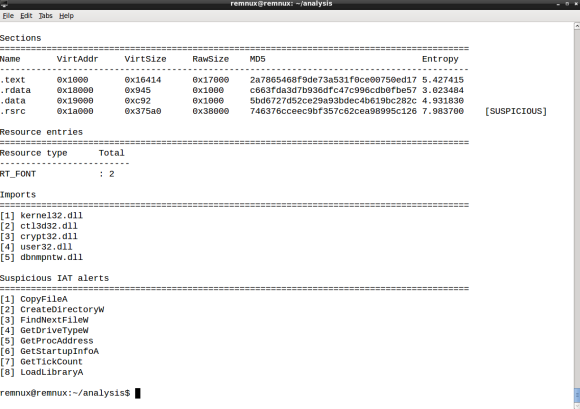The width and height of the screenshot is (580, 409).
Task: Click the entropy value 5.427415
Action: coord(443,80)
